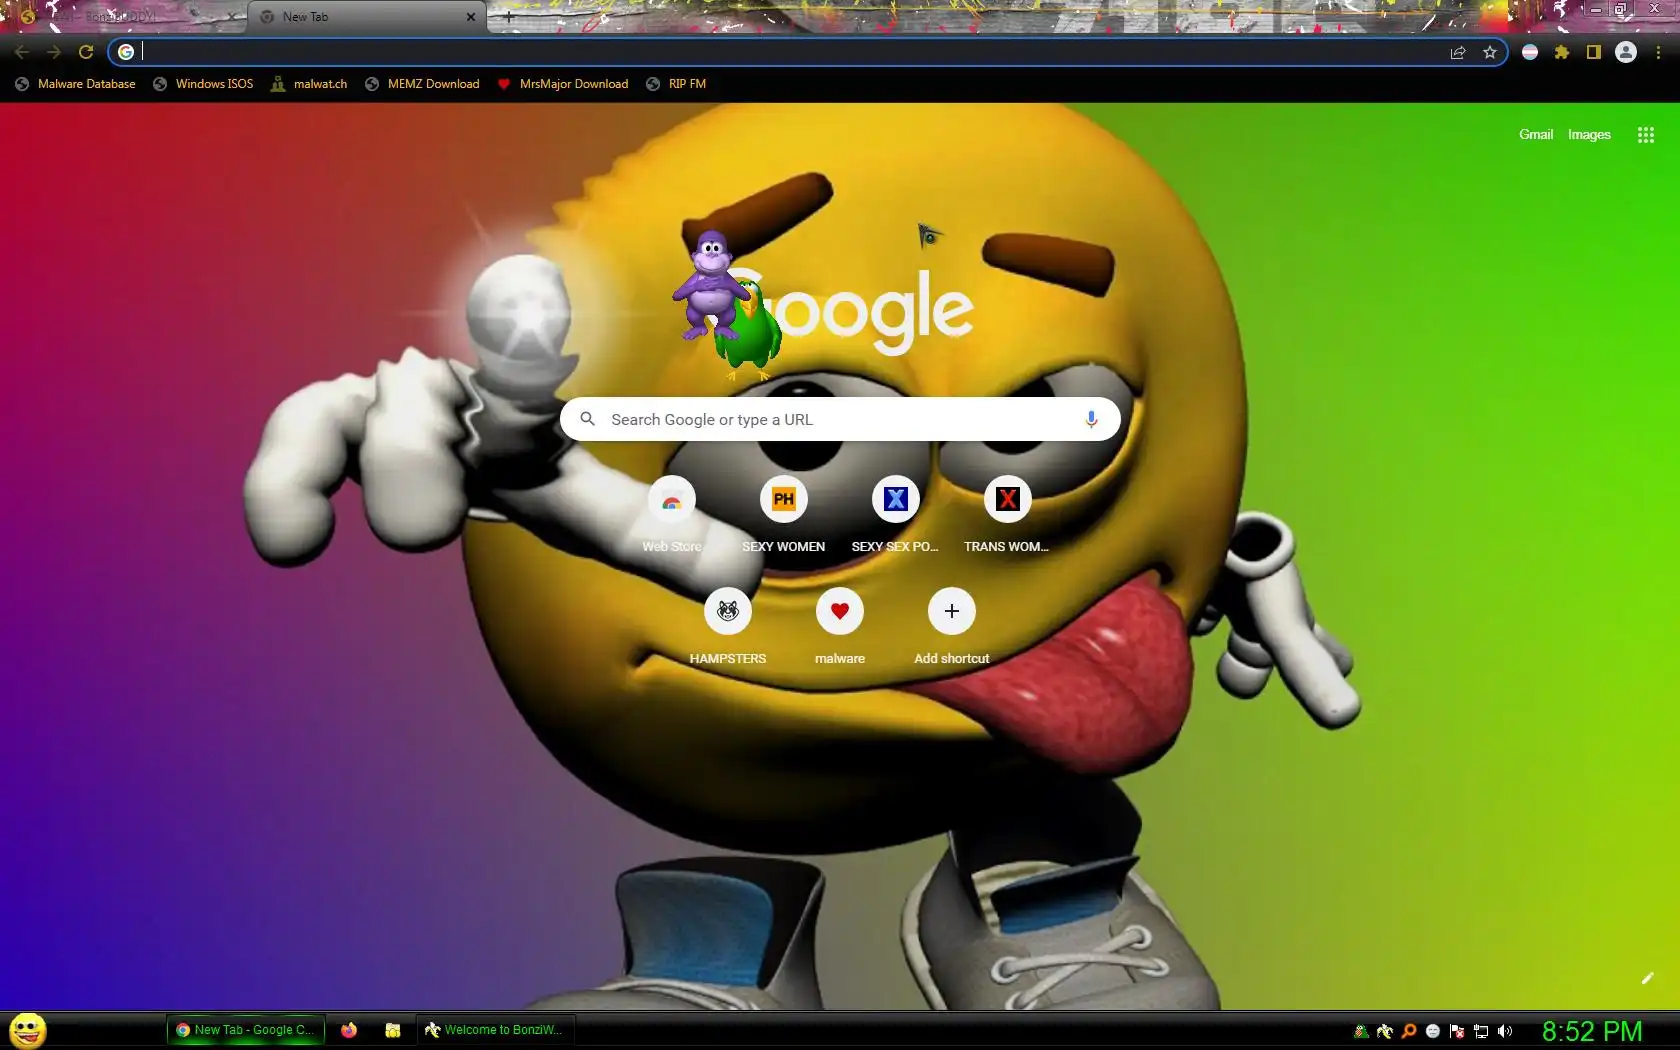Select the New Tab tab
This screenshot has width=1680, height=1050.
[x=366, y=17]
